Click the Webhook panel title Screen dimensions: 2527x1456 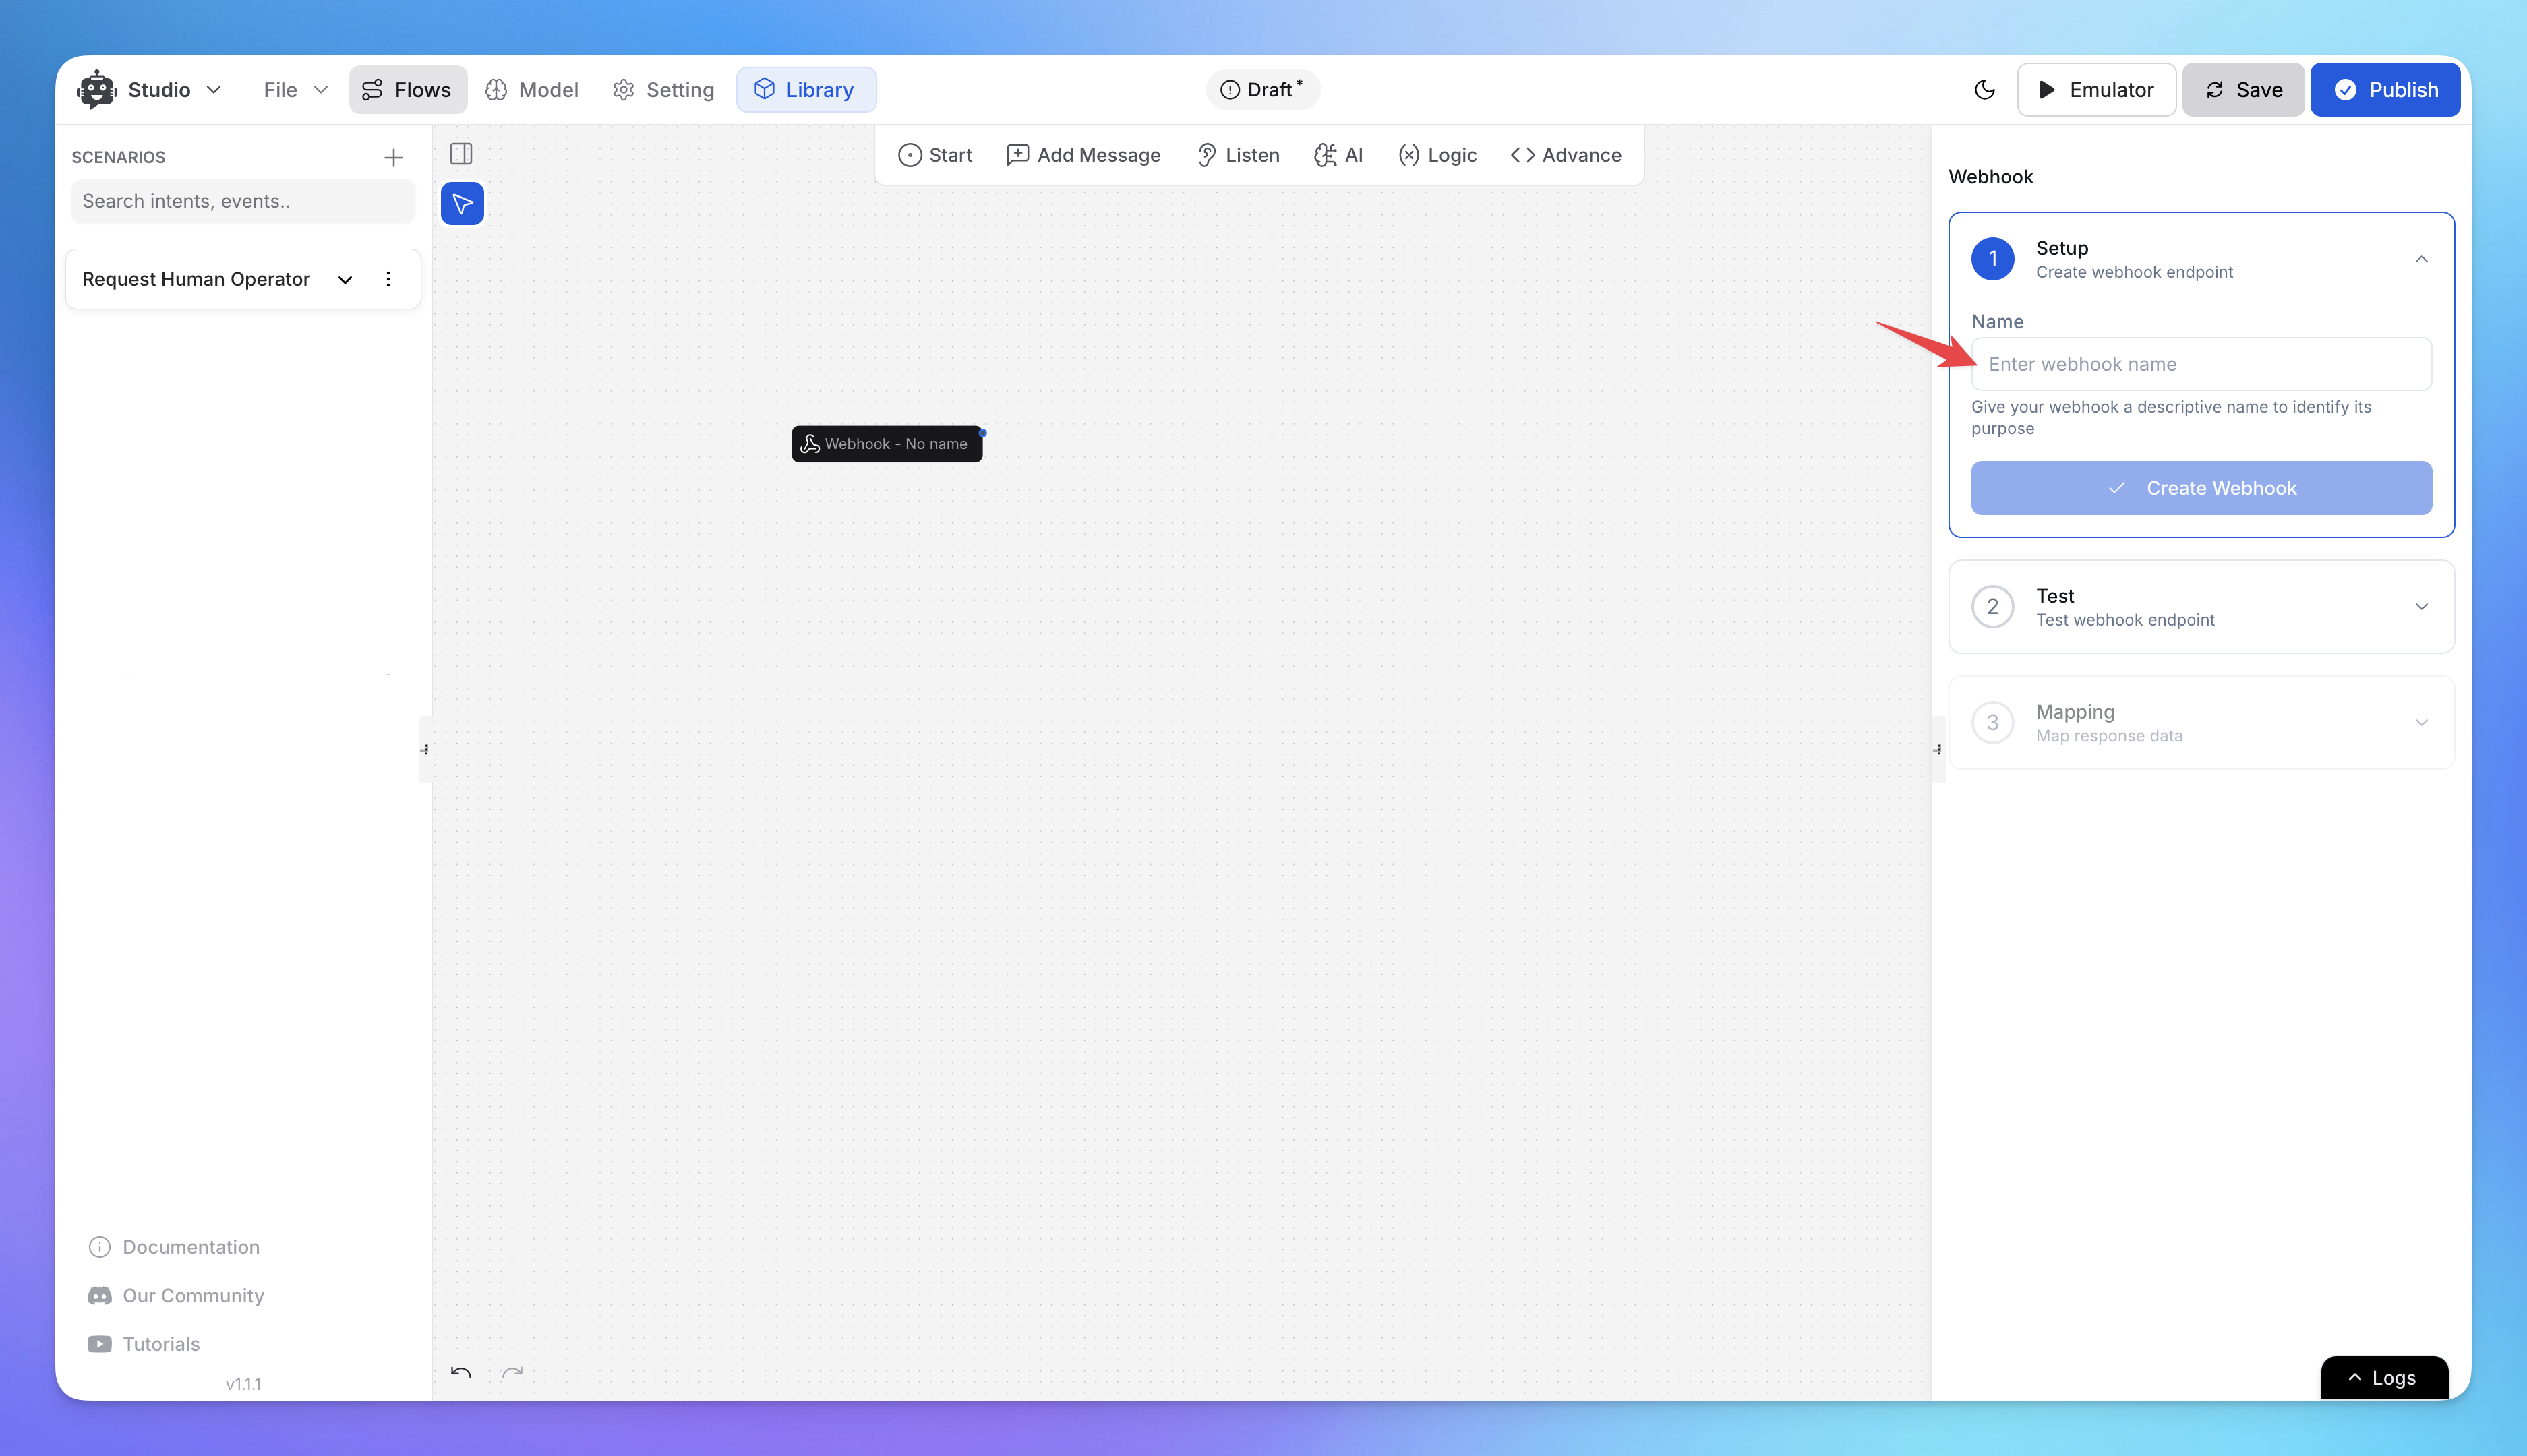click(x=1991, y=177)
